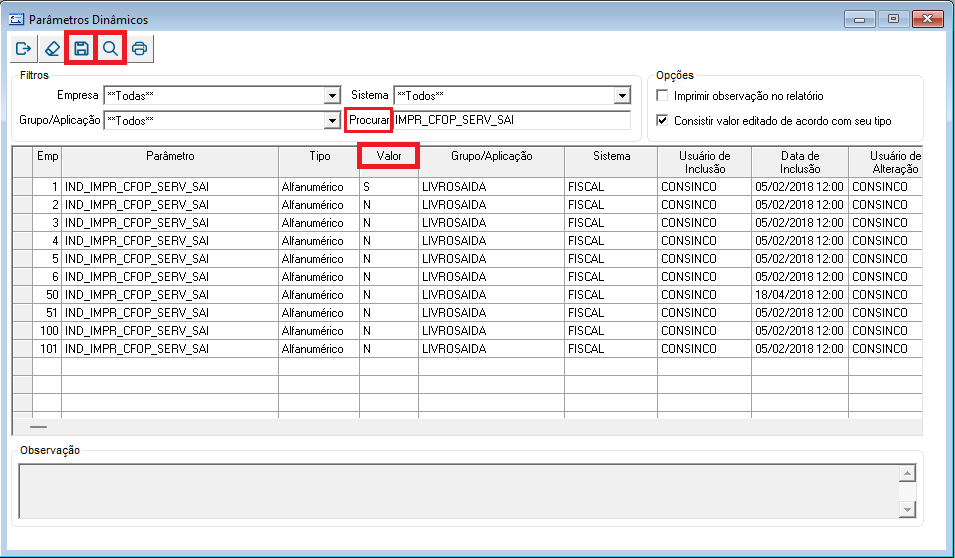Open the Empresa dropdown

332,96
